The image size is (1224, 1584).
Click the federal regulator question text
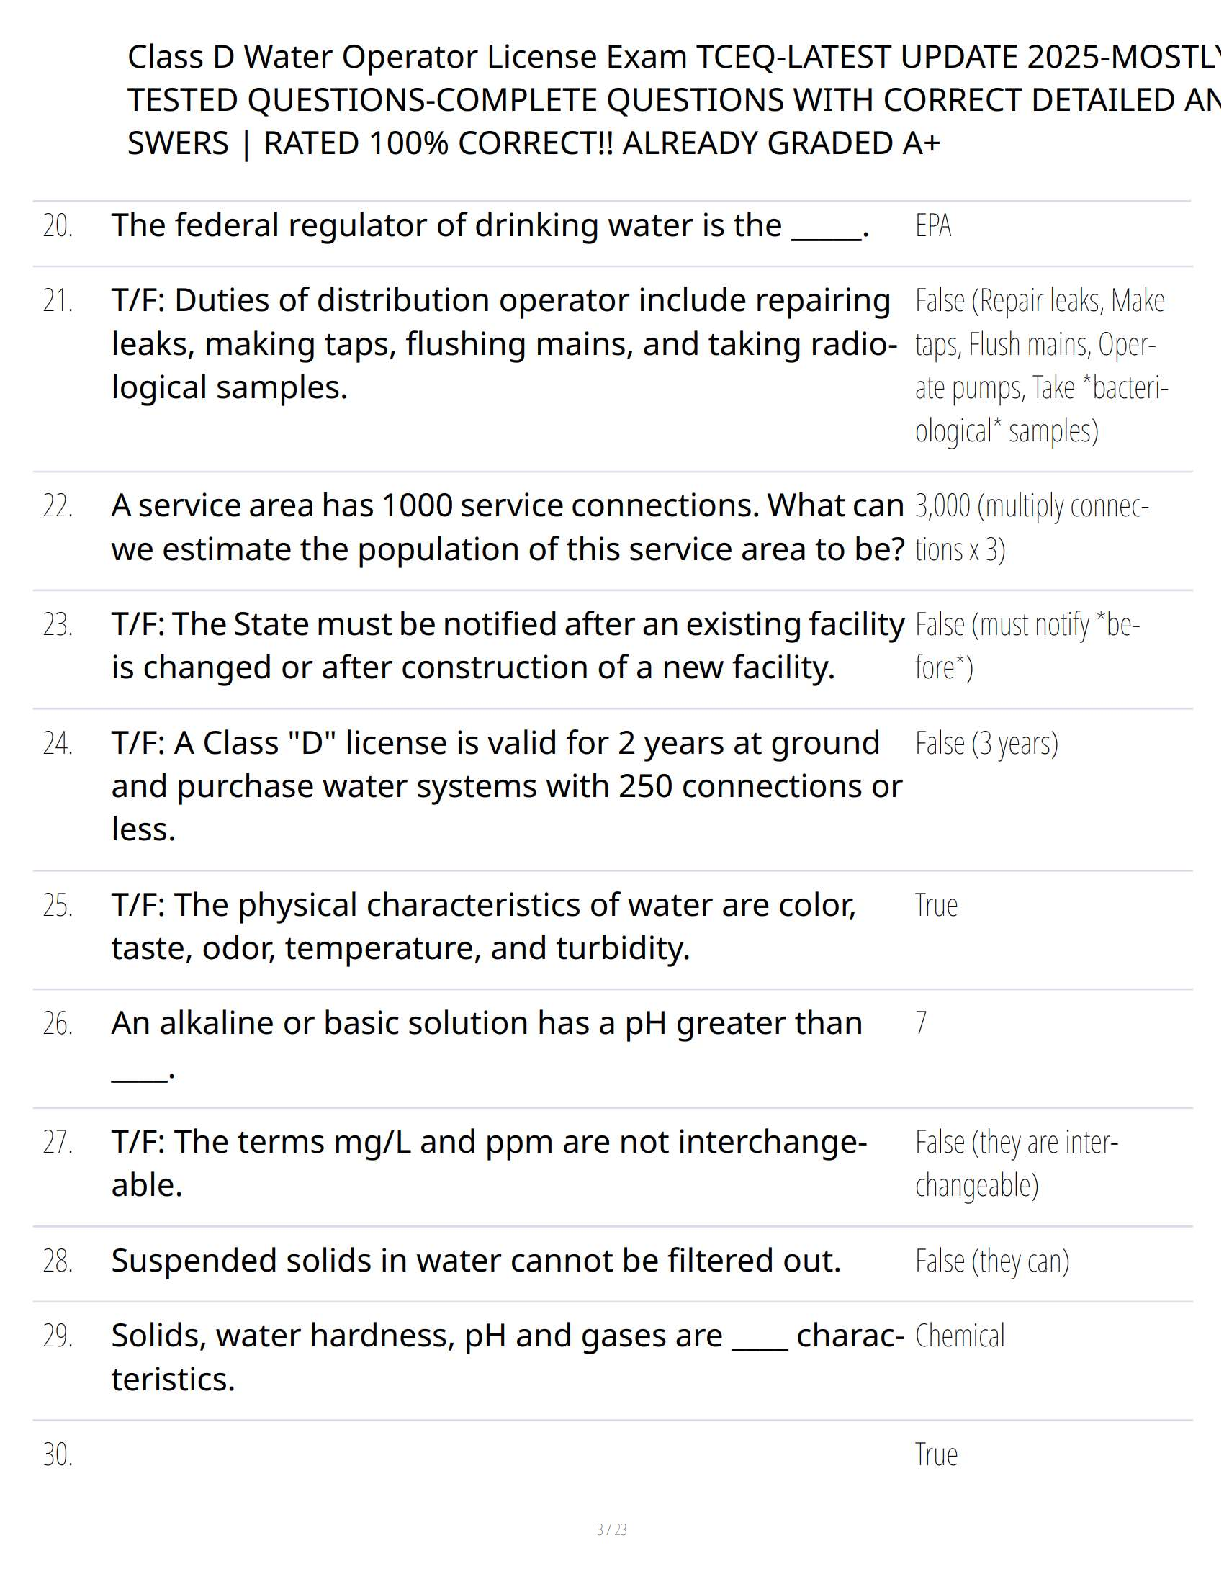[490, 226]
